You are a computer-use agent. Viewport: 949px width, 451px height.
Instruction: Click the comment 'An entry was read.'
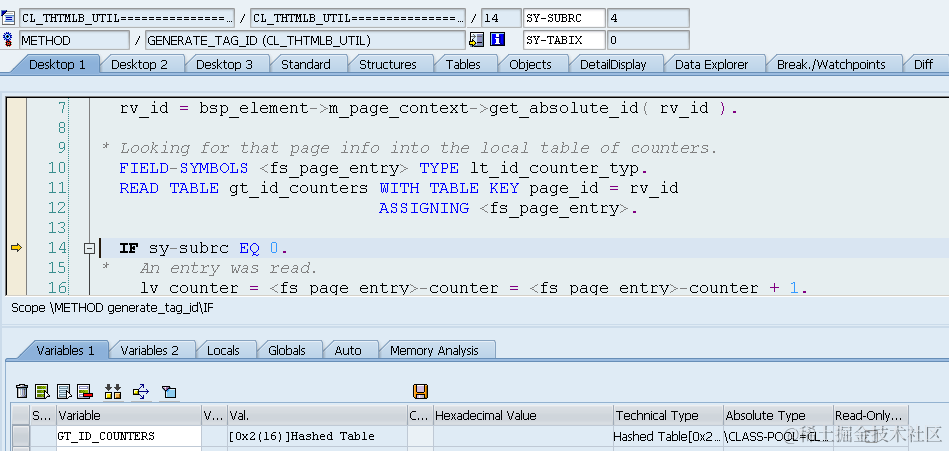point(229,268)
